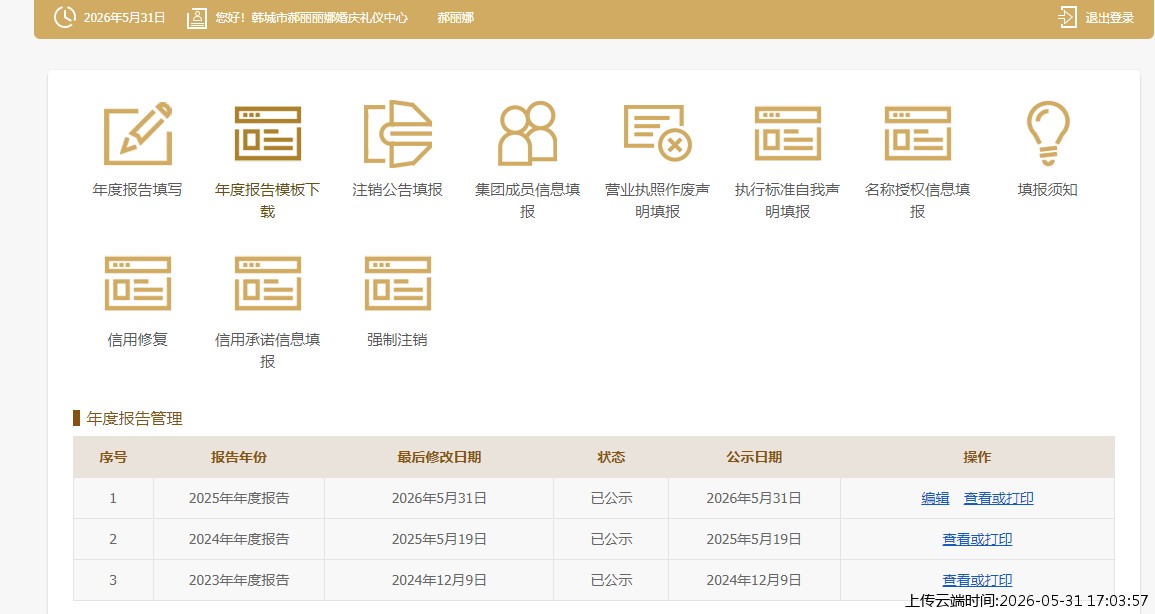Click the 信用承诺信息填报 icon
This screenshot has width=1155, height=614.
[x=267, y=283]
